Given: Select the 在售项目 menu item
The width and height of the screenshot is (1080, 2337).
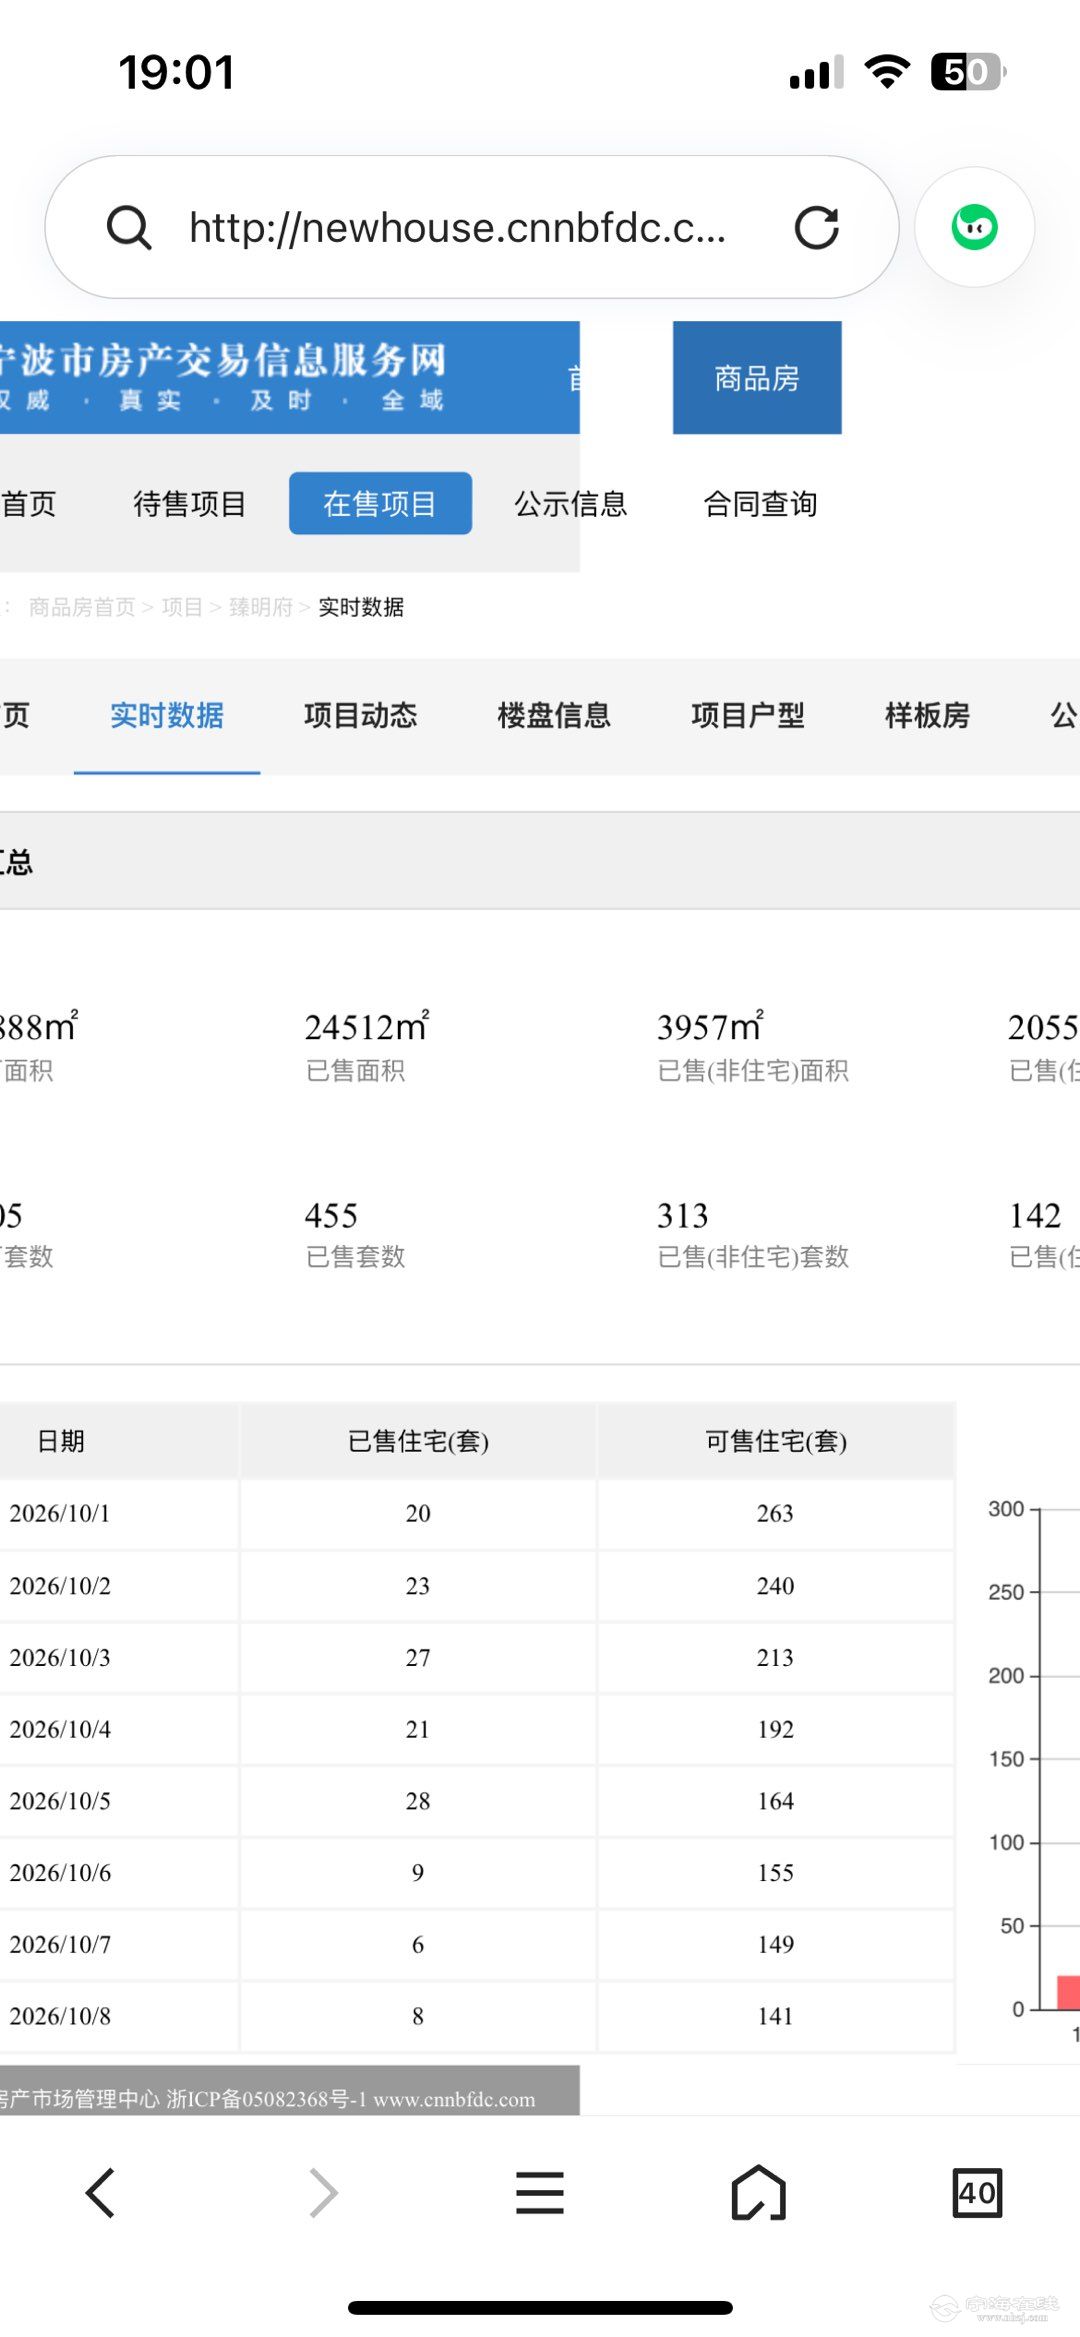Looking at the screenshot, I should [380, 503].
